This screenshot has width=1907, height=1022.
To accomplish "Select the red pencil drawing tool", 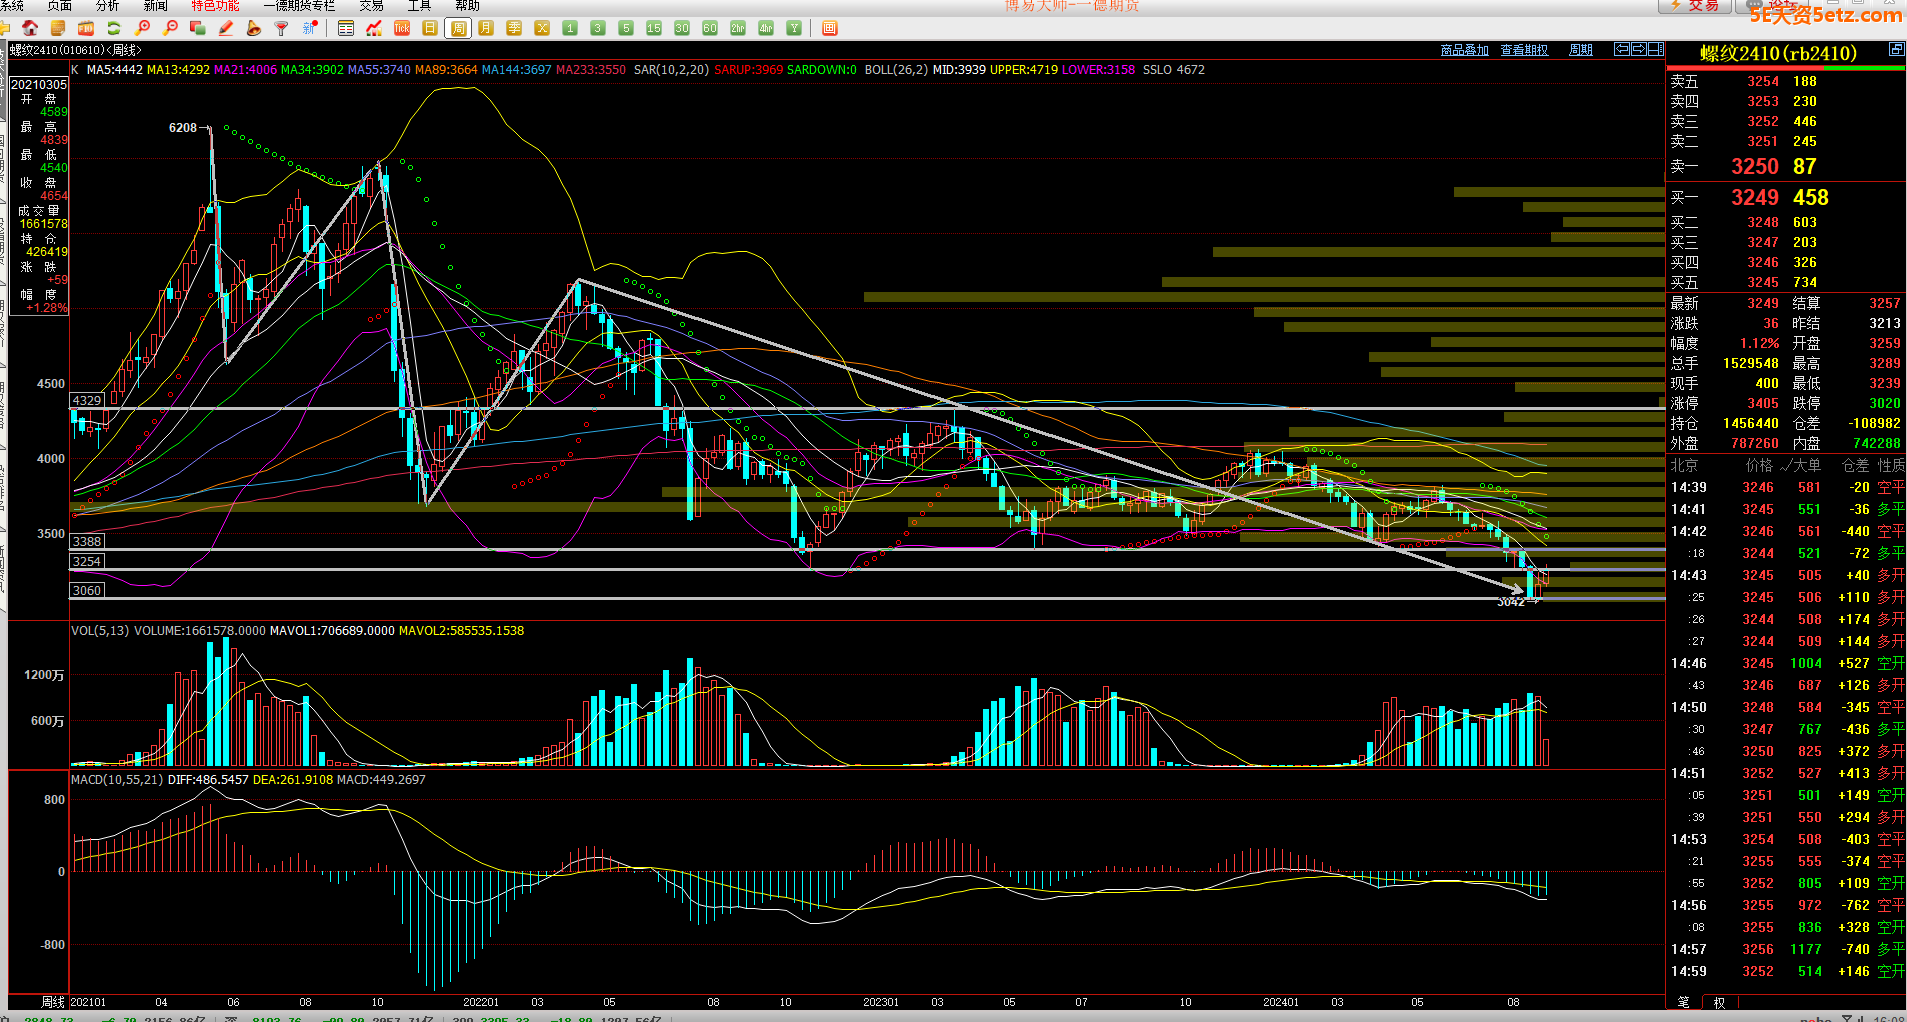I will tap(226, 28).
